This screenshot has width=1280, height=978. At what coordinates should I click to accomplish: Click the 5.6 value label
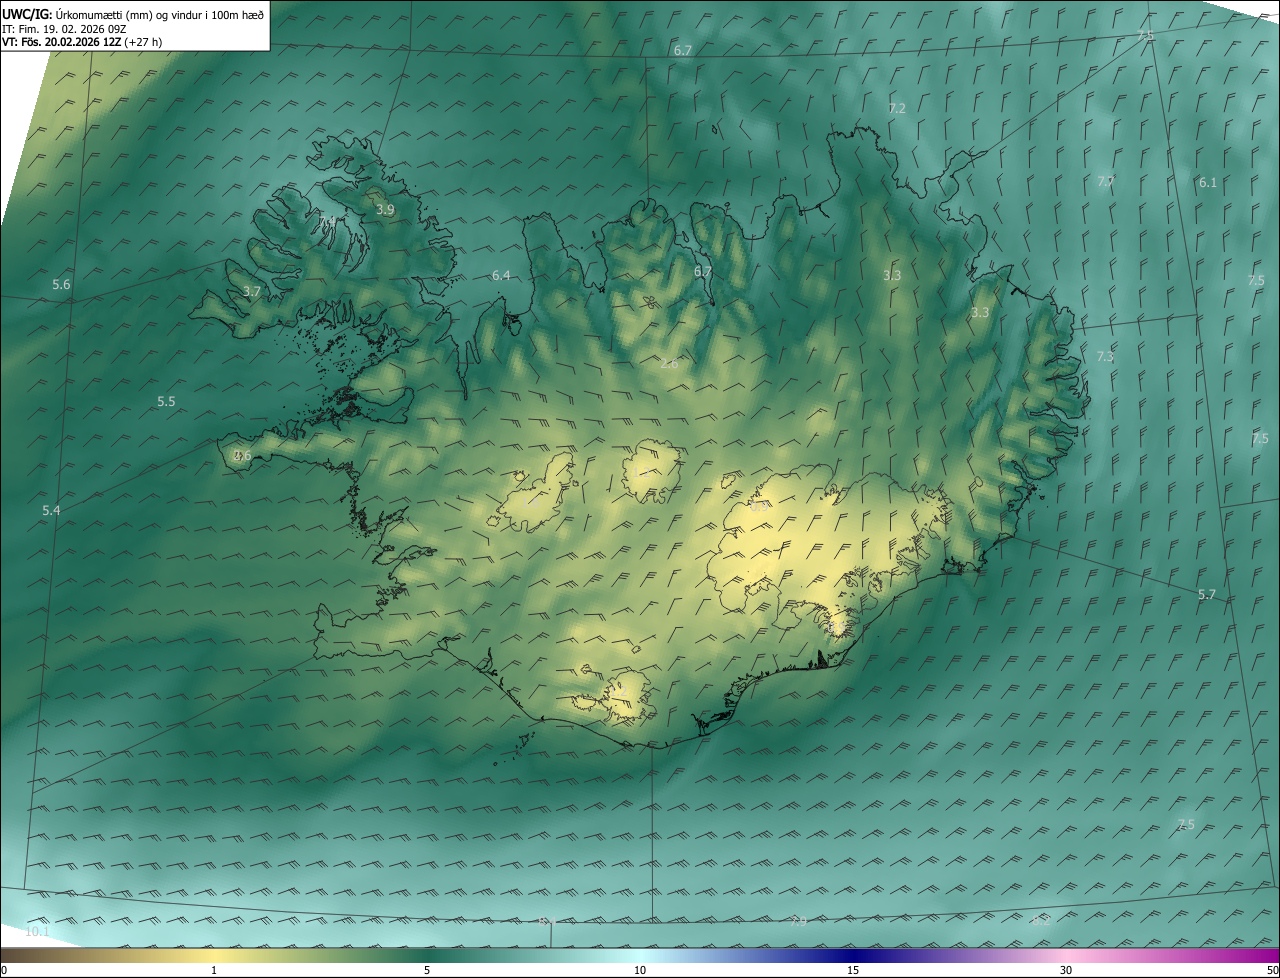coord(62,285)
